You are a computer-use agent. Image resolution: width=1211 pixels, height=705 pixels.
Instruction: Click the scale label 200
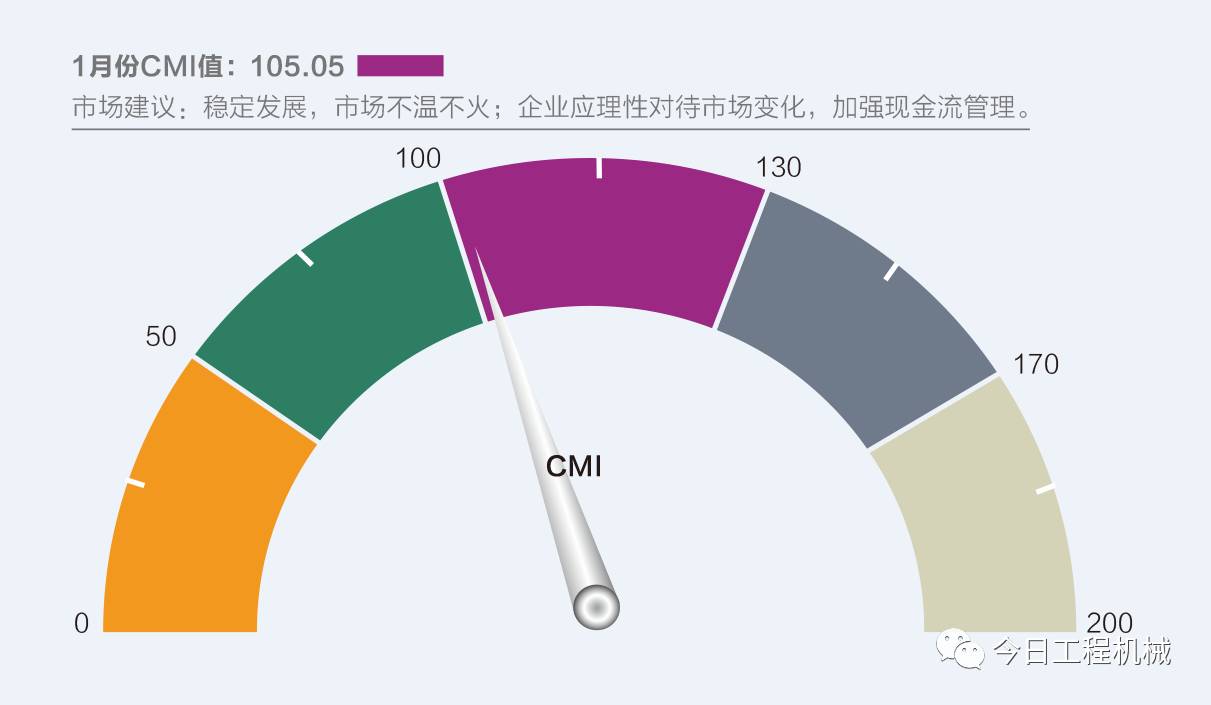pyautogui.click(x=1109, y=623)
